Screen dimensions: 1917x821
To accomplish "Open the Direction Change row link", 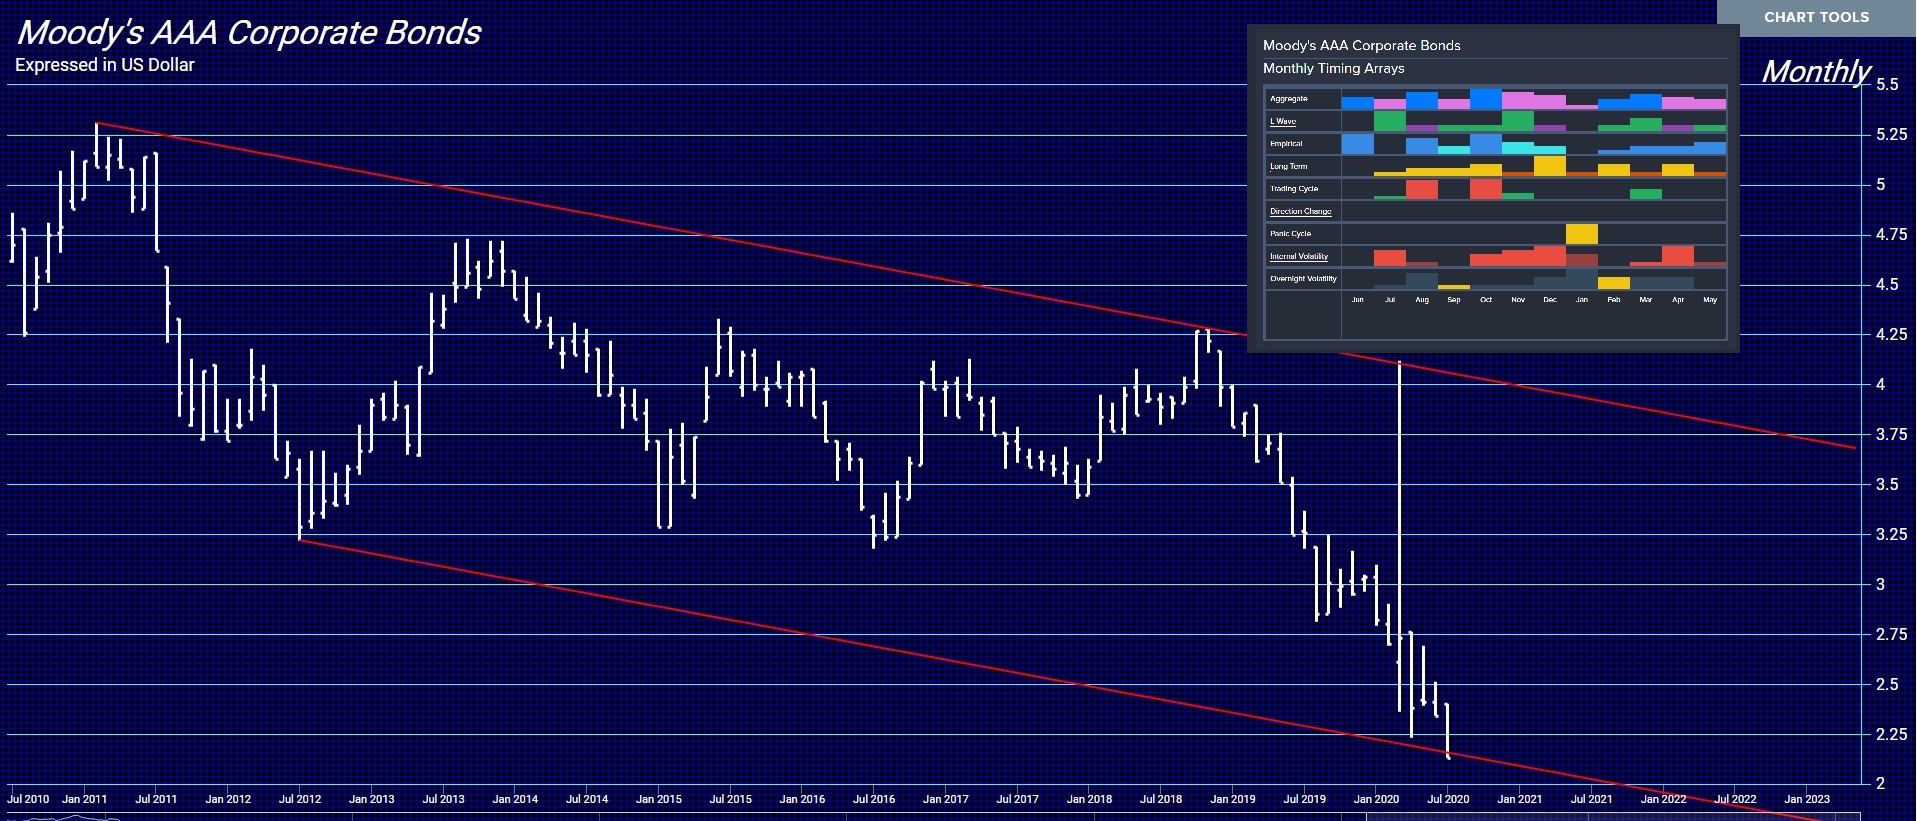I will [x=1300, y=211].
